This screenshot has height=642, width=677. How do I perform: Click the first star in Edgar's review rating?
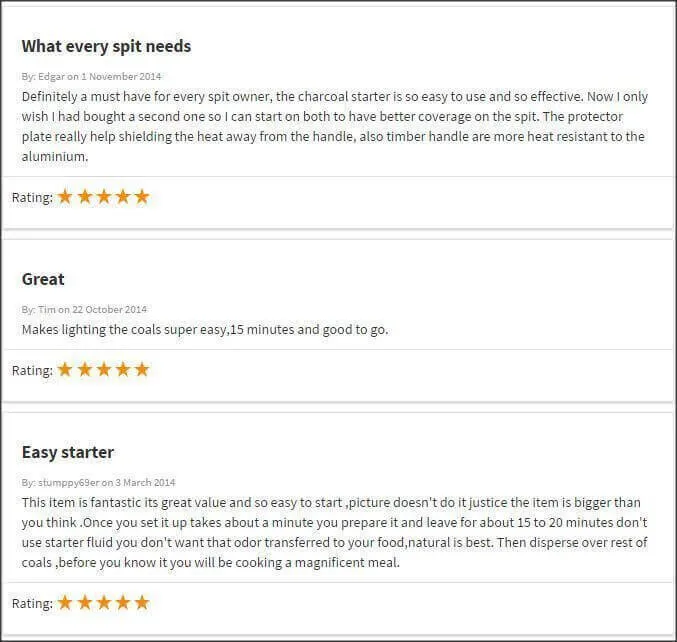tap(66, 197)
